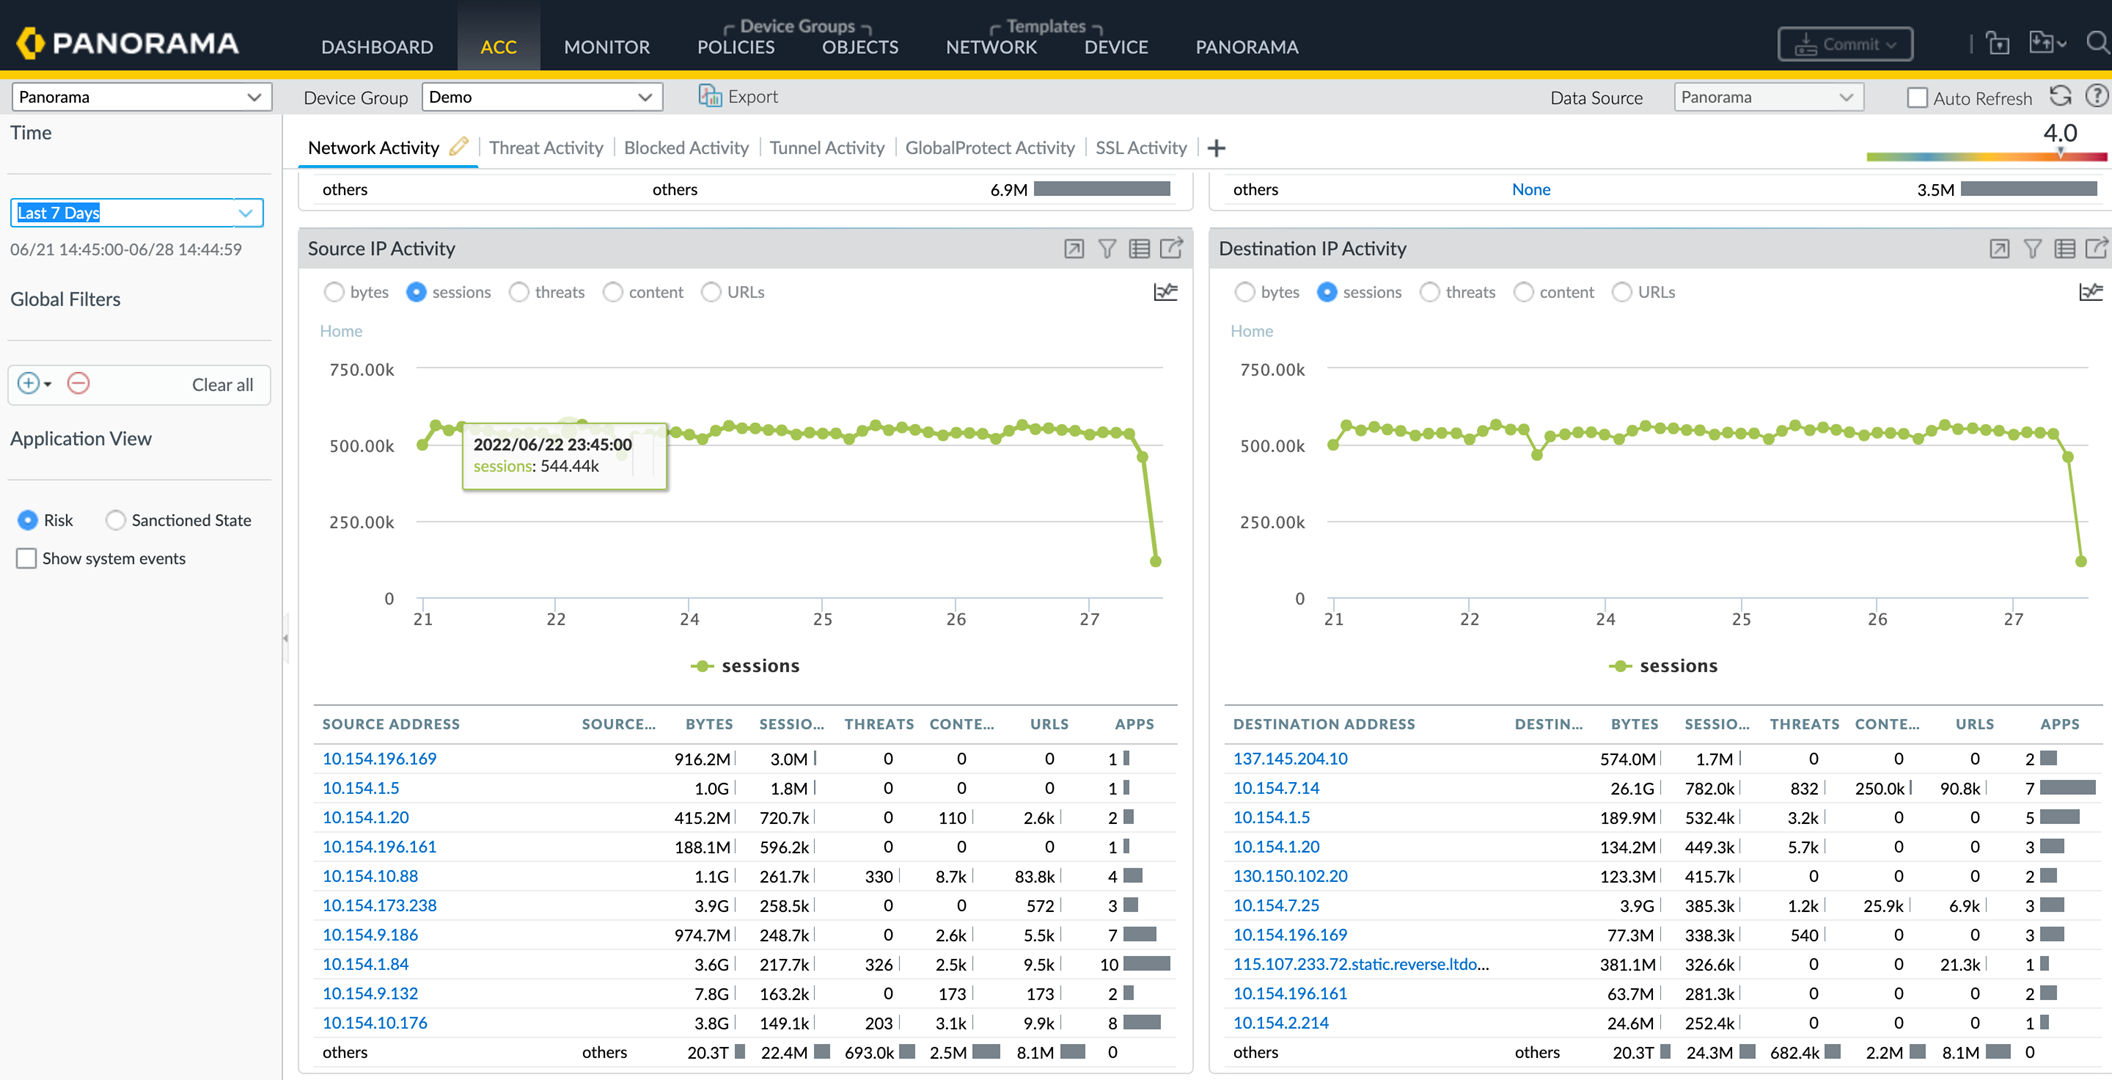Toggle chart type icon in Destination IP Activity
This screenshot has width=2112, height=1080.
[2091, 292]
